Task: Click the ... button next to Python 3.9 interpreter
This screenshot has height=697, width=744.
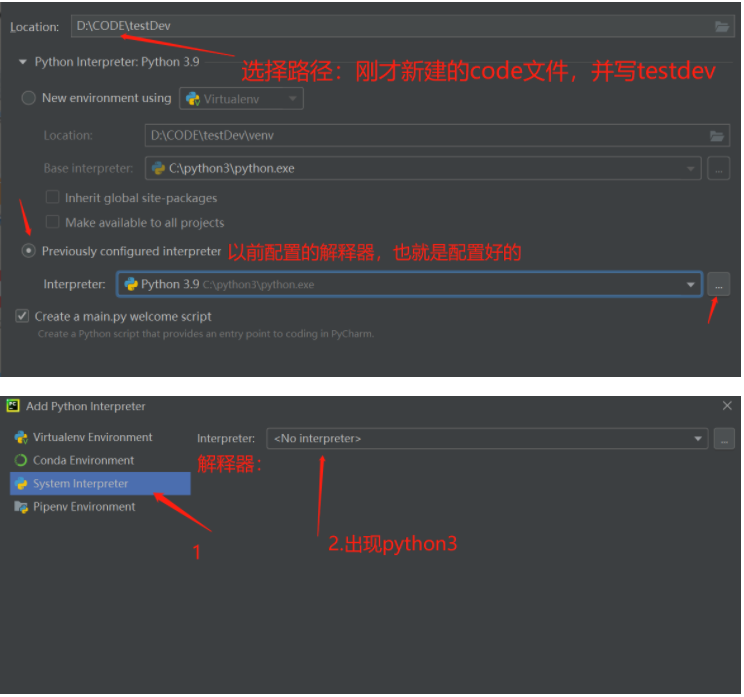Action: pyautogui.click(x=718, y=285)
